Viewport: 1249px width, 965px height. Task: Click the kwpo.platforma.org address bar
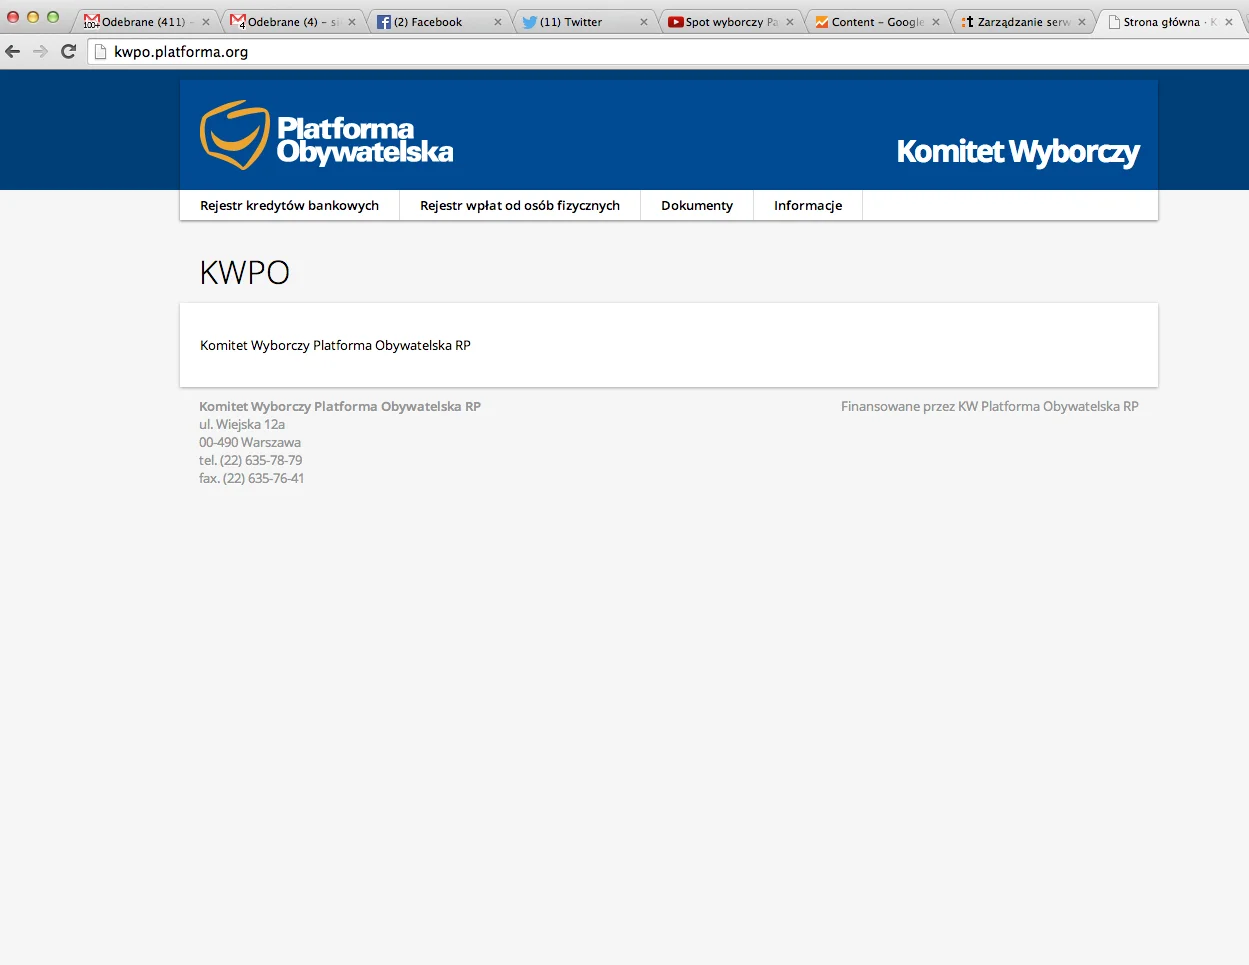coord(668,51)
